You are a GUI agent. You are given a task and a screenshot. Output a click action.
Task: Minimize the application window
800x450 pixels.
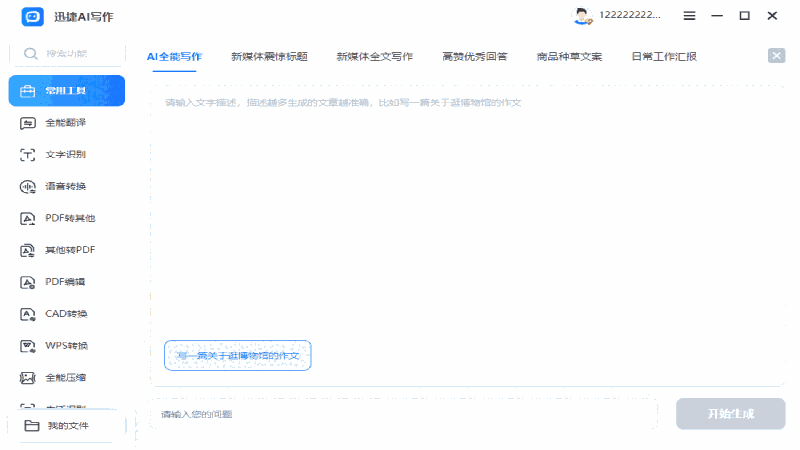717,16
